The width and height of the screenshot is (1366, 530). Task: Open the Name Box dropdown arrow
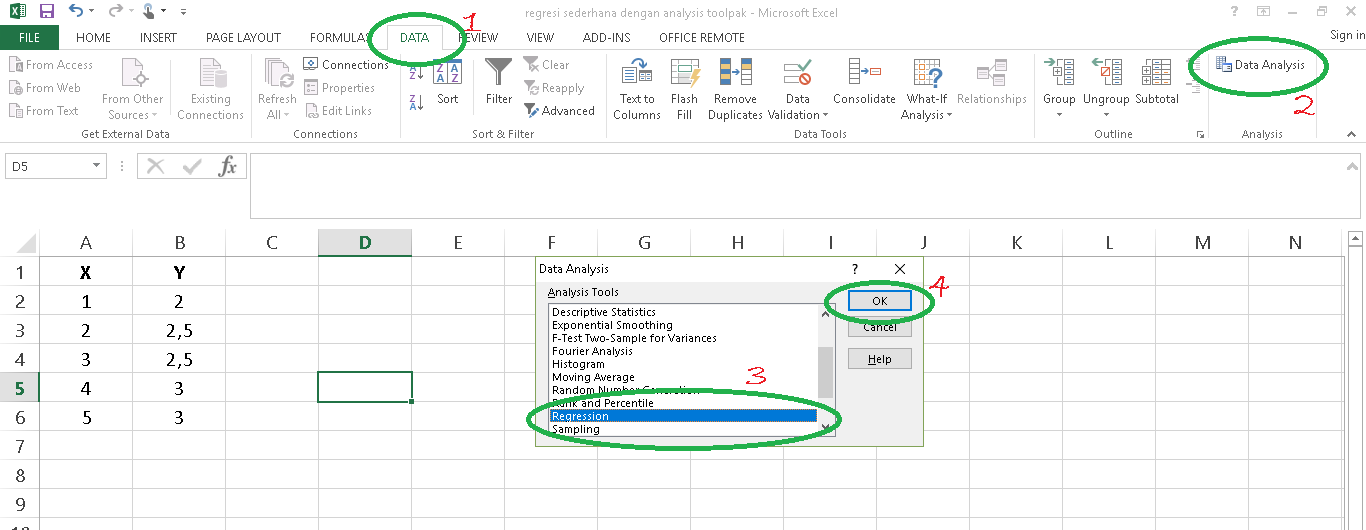click(97, 167)
